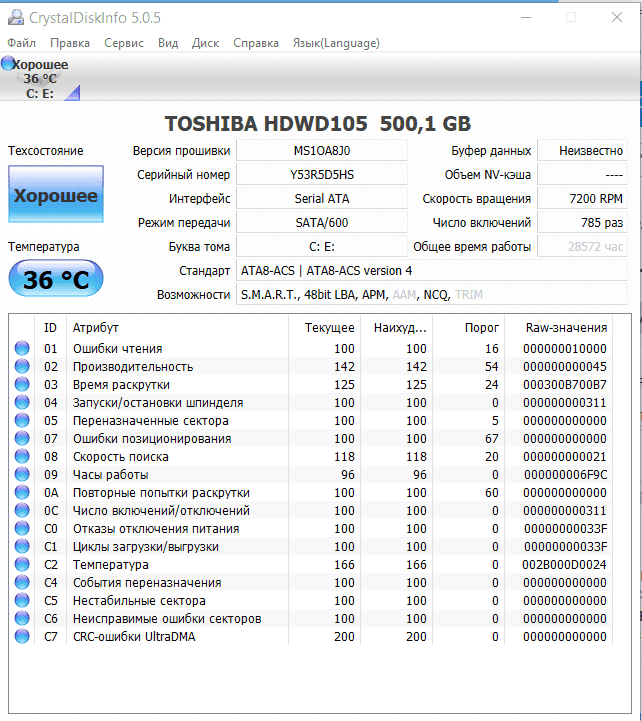Screen dimensions: 642x721
Task: Click status orb for Повторные попытки раскрутки row
Action: pyautogui.click(x=22, y=492)
